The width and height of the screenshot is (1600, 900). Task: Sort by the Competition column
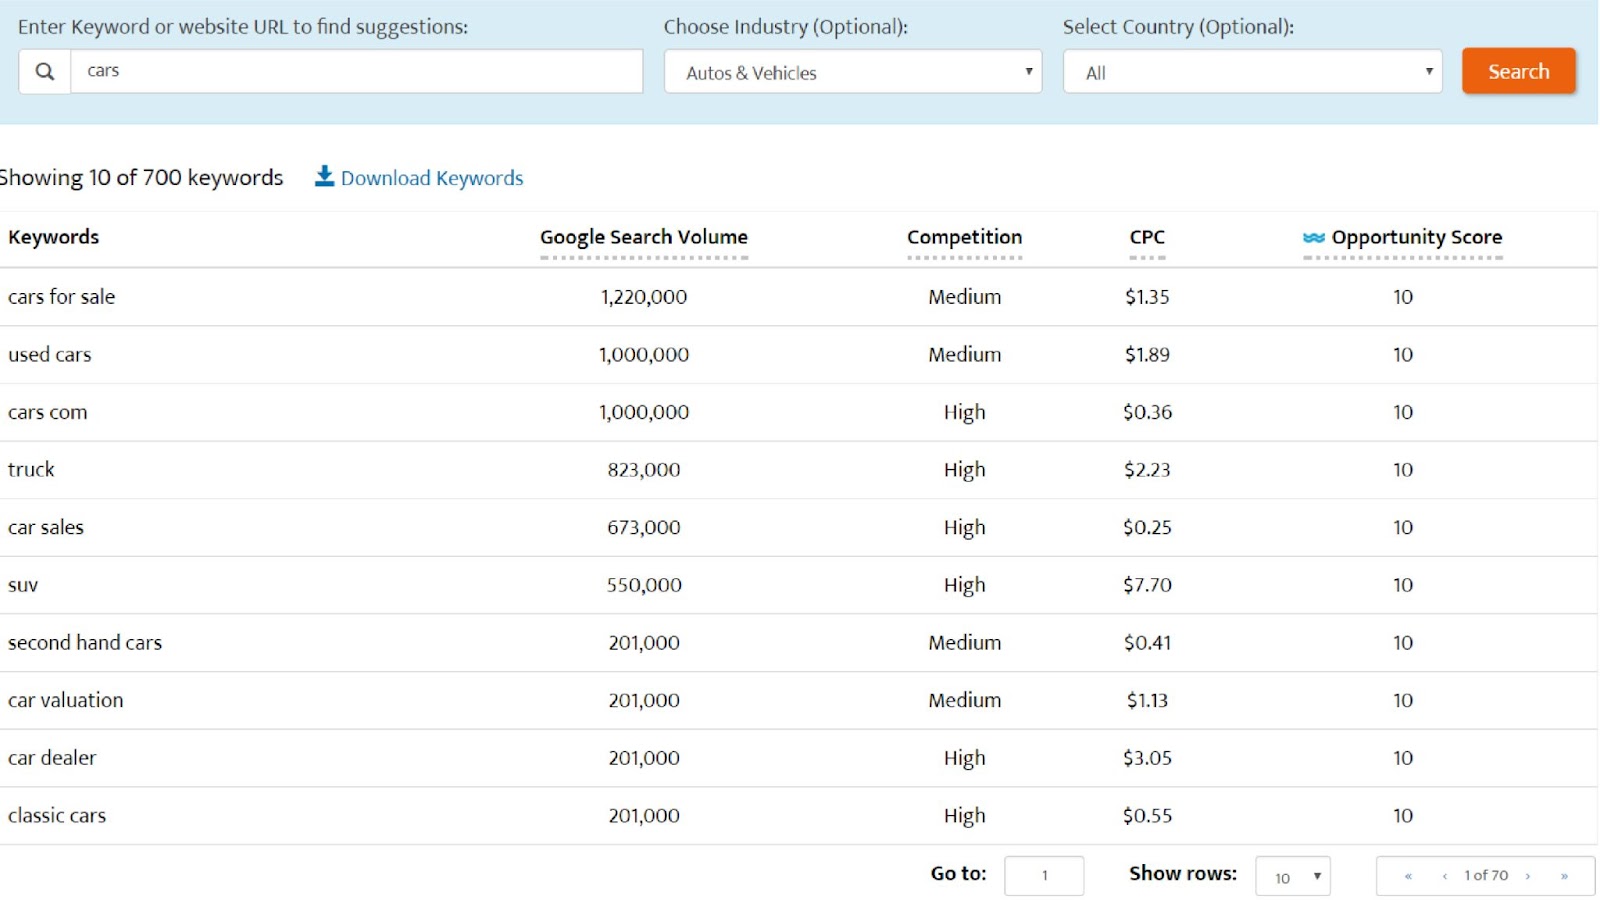point(963,238)
